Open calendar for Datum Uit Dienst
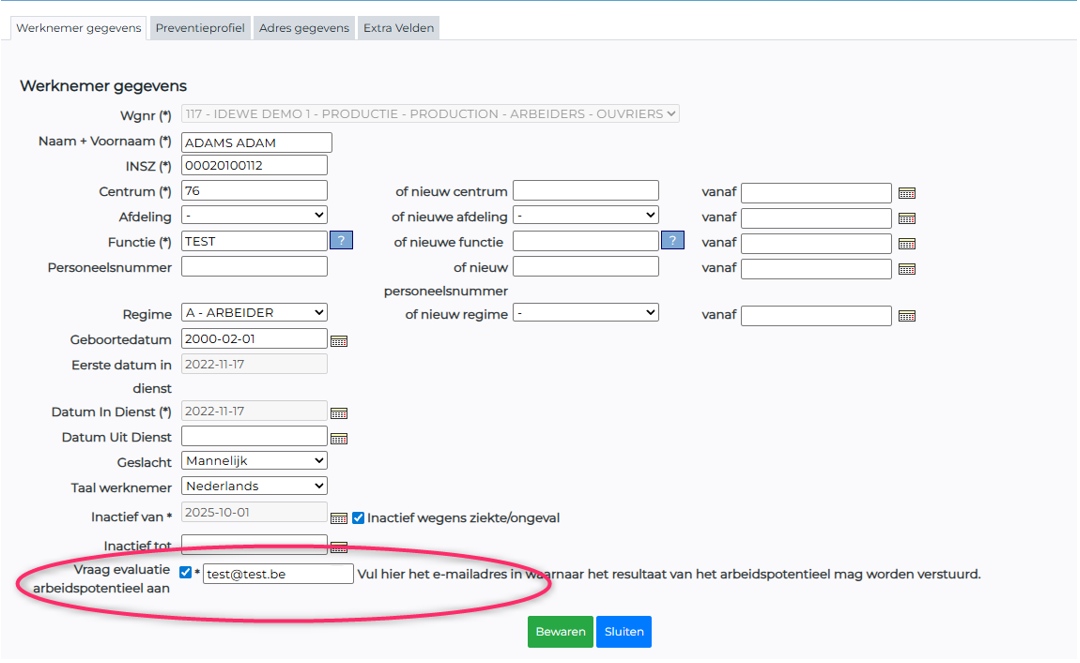This screenshot has height=663, width=1080. (339, 438)
